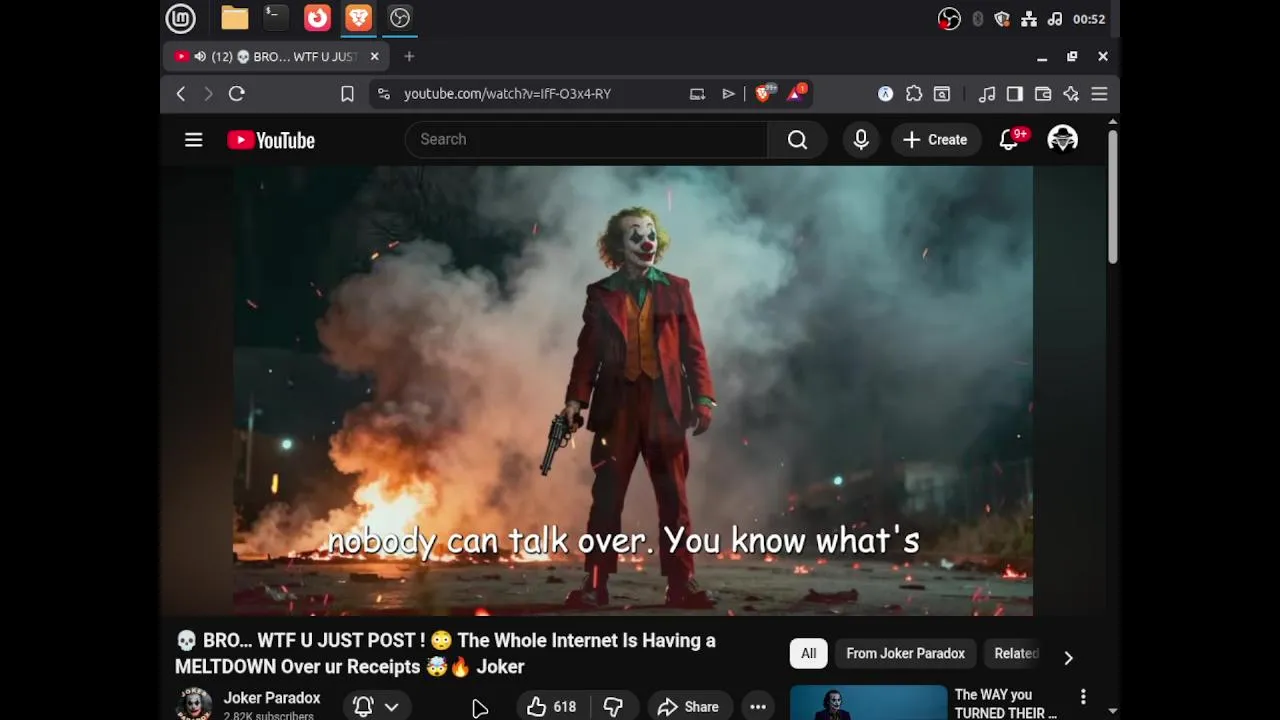Open the Joker Paradox channel avatar

coord(193,704)
